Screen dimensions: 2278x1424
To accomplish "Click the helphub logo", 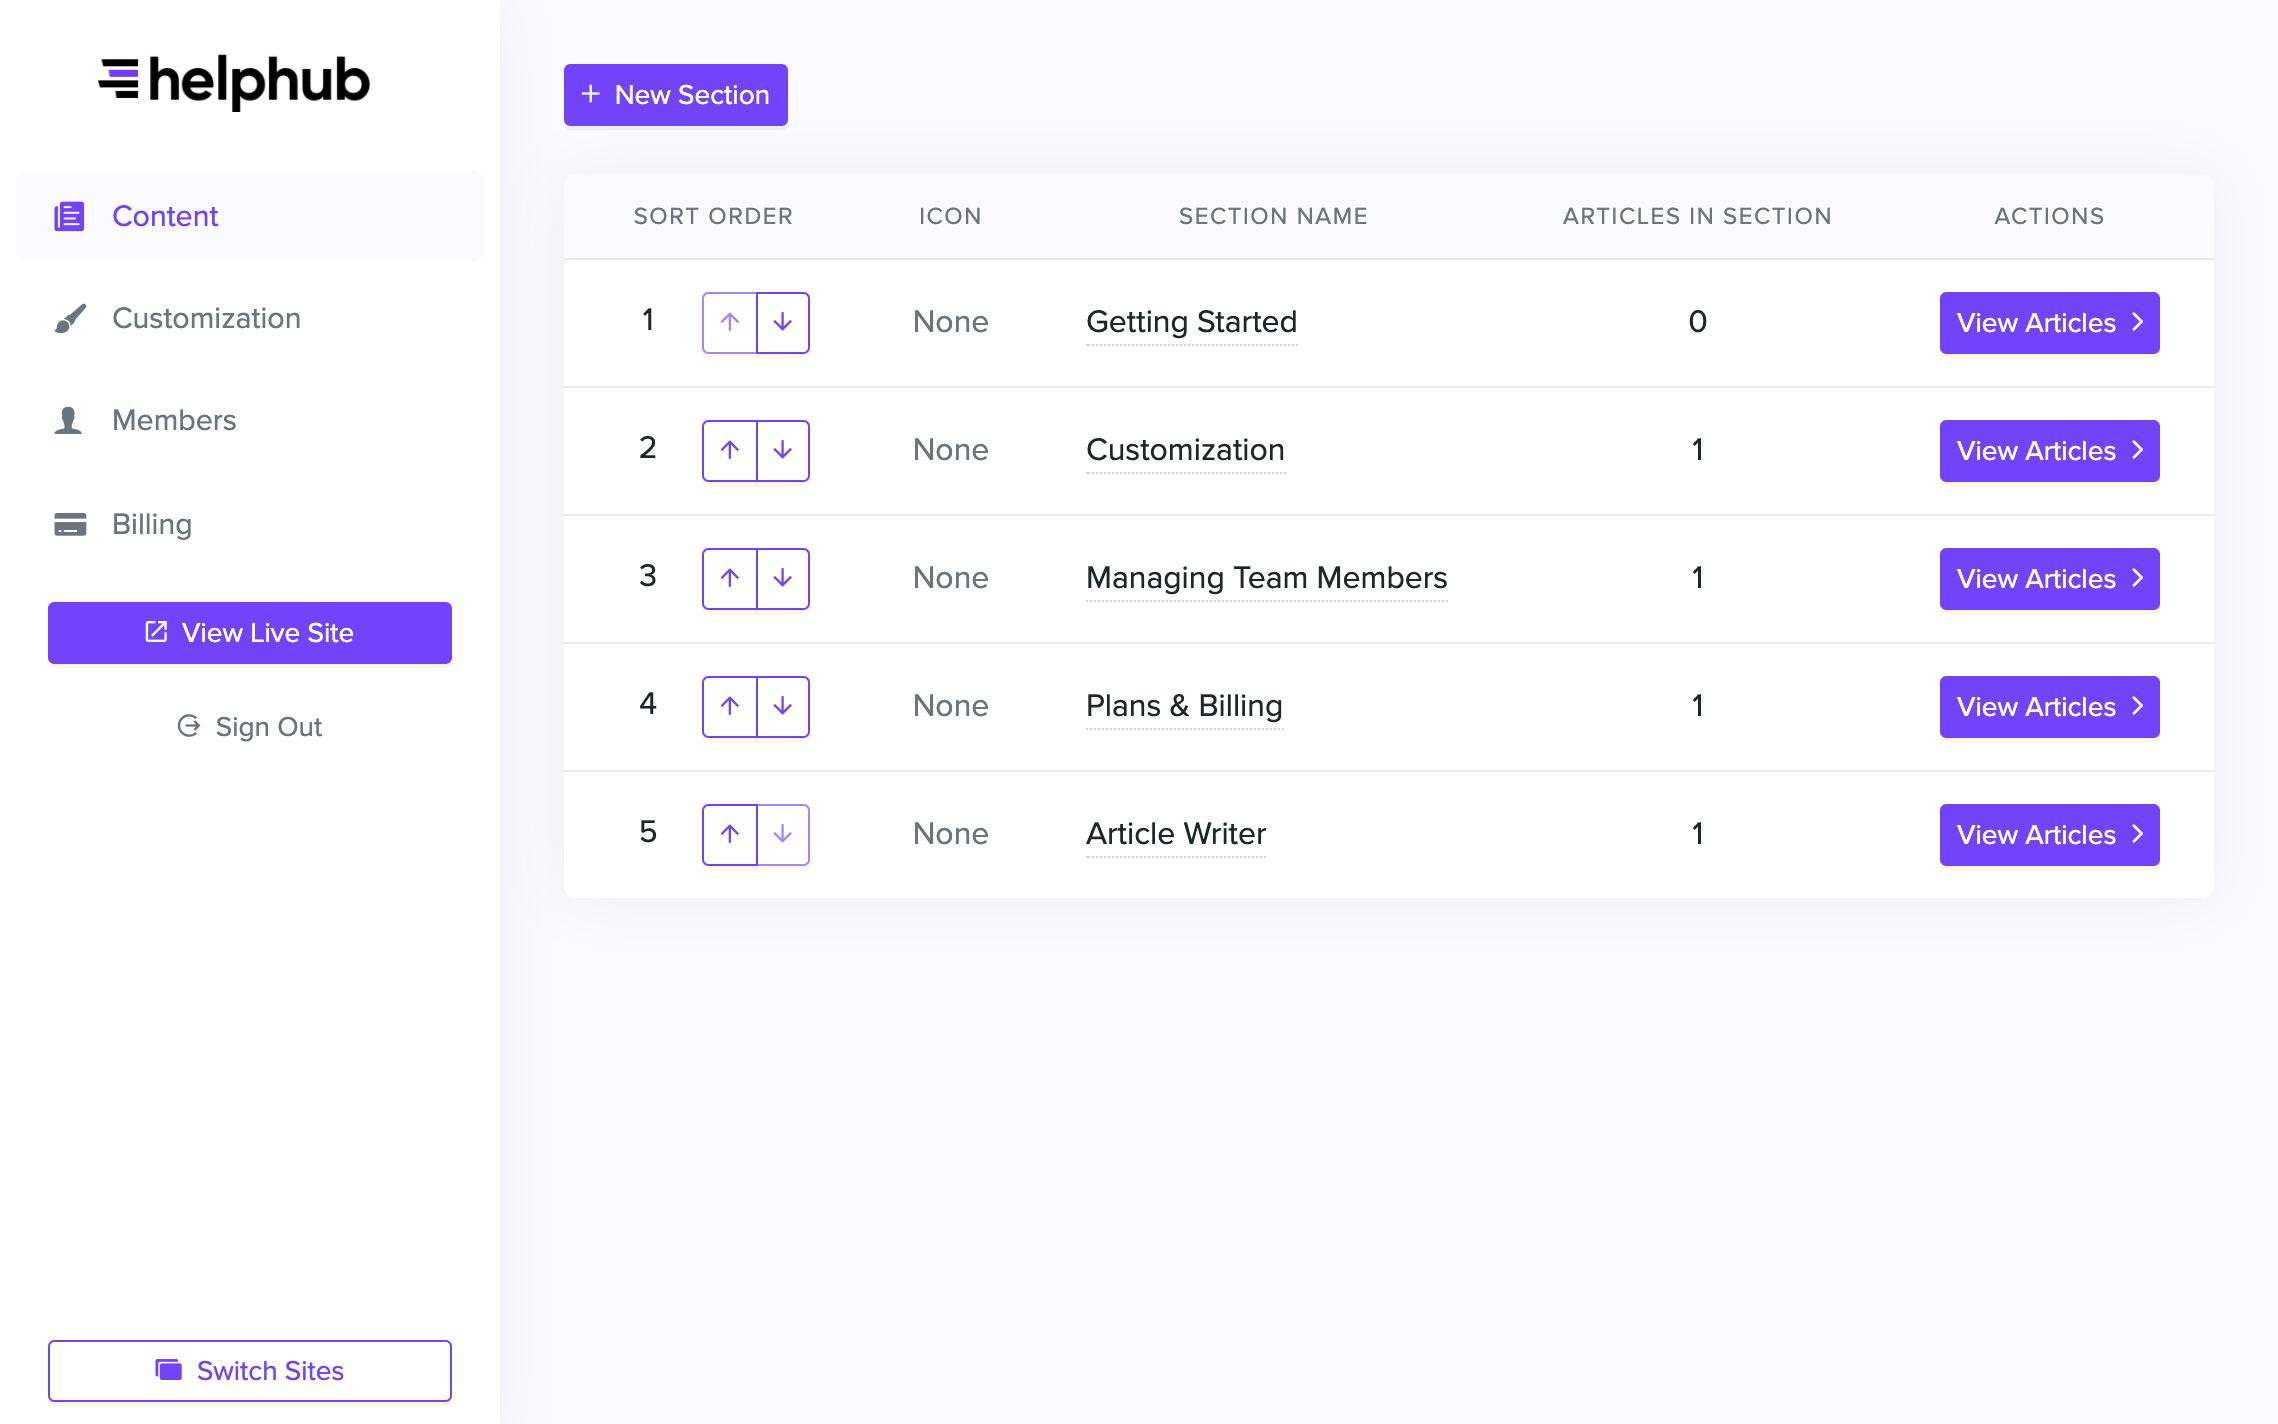I will (234, 81).
